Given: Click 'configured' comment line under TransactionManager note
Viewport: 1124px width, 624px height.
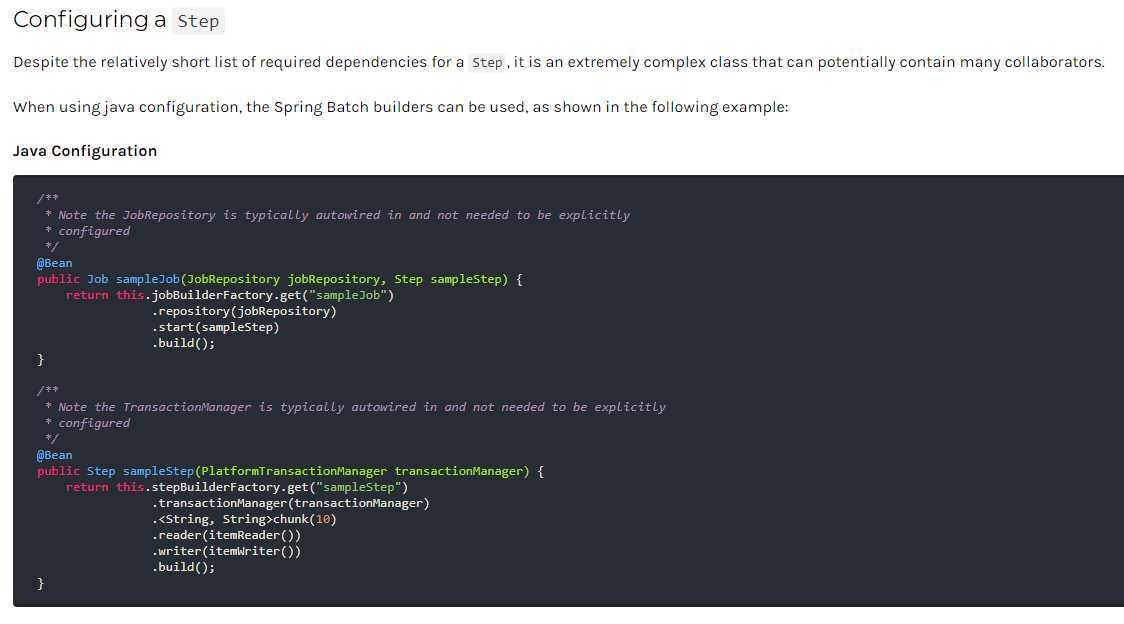Looking at the screenshot, I should coord(87,423).
